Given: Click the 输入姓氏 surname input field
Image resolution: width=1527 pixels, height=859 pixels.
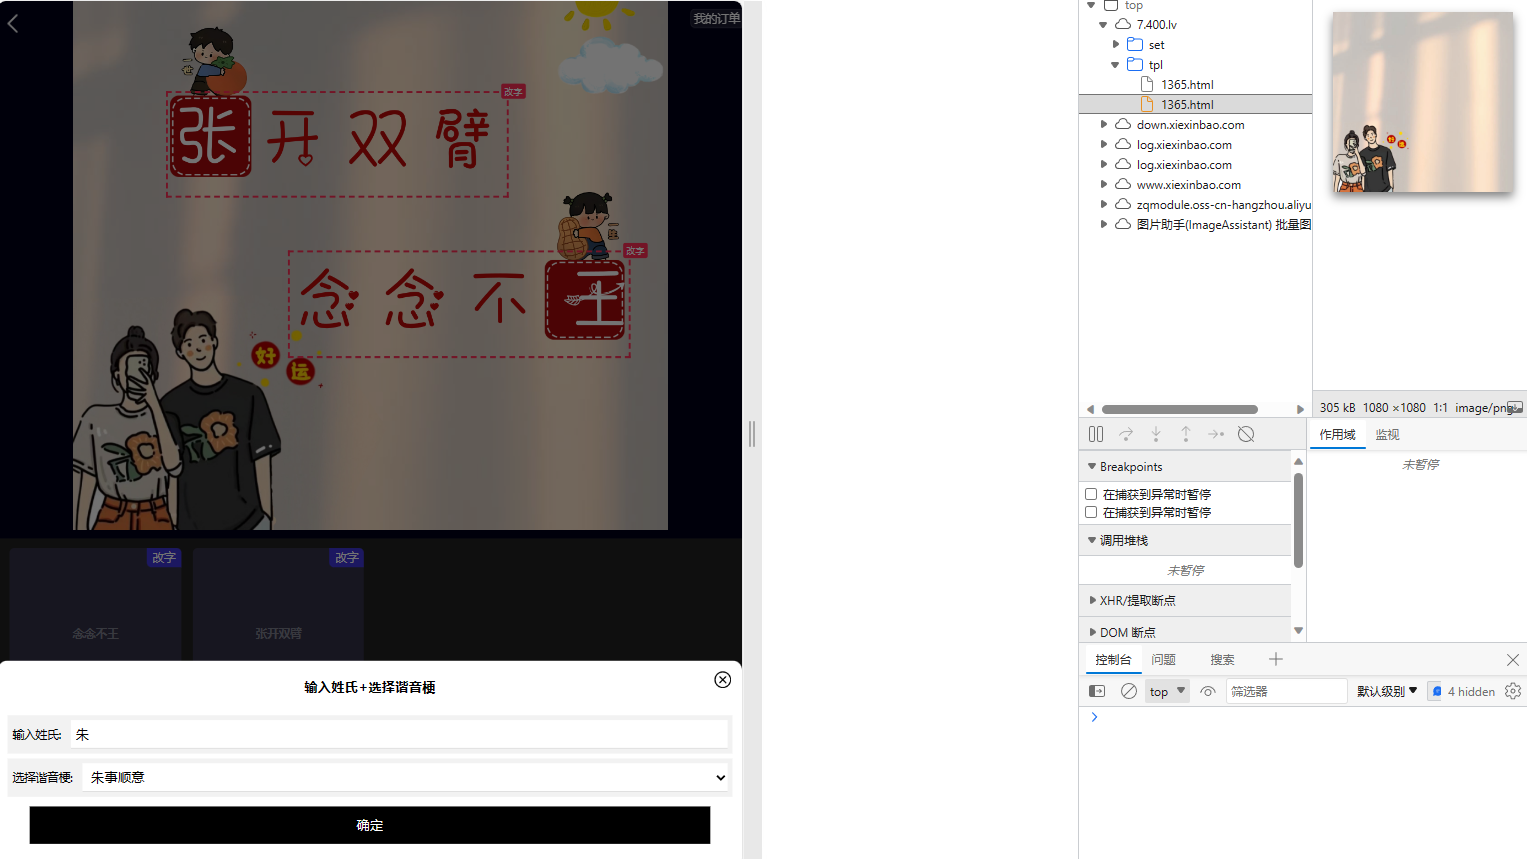Looking at the screenshot, I should coord(398,734).
